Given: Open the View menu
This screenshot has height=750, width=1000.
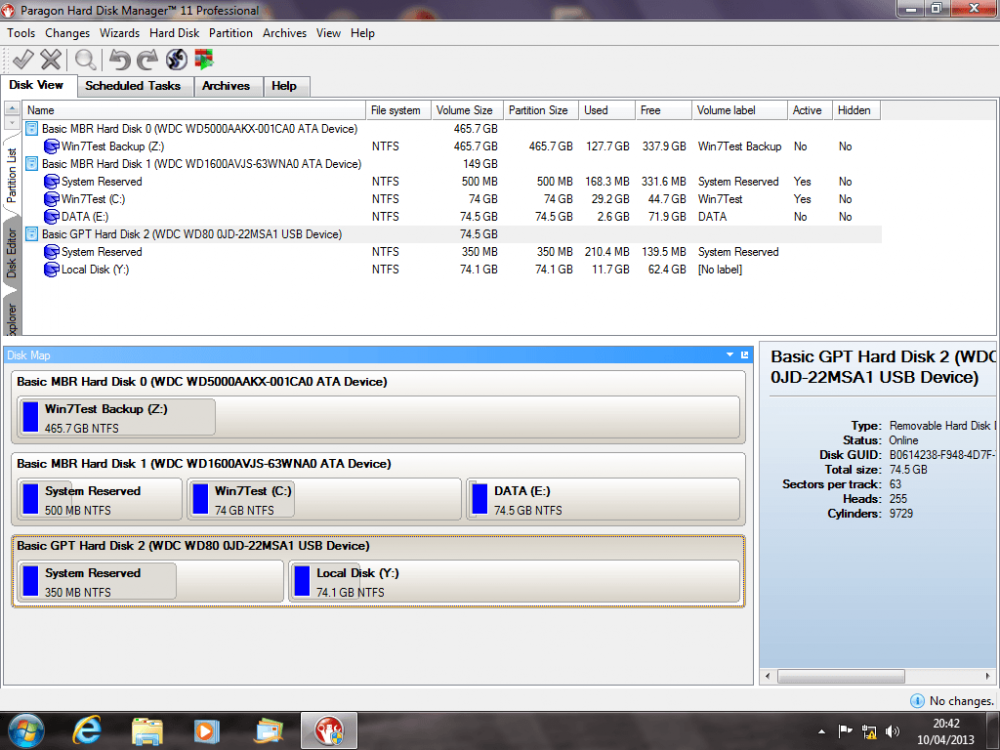Looking at the screenshot, I should click(328, 33).
